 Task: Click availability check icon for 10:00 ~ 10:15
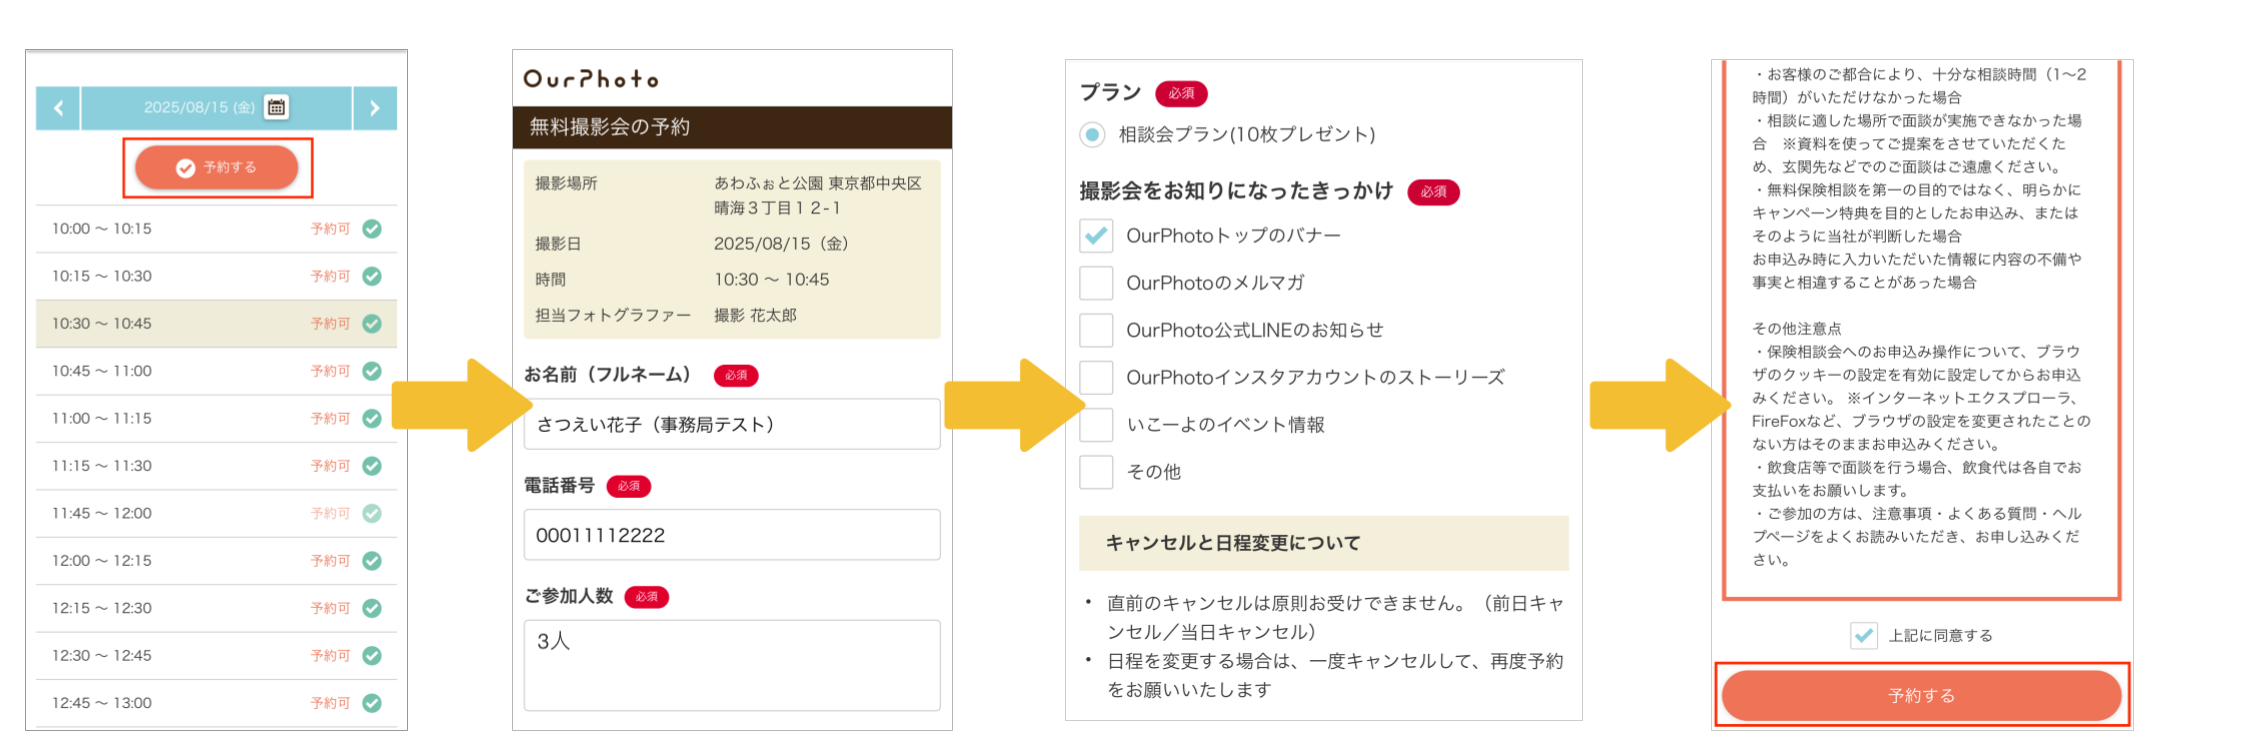coord(372,229)
